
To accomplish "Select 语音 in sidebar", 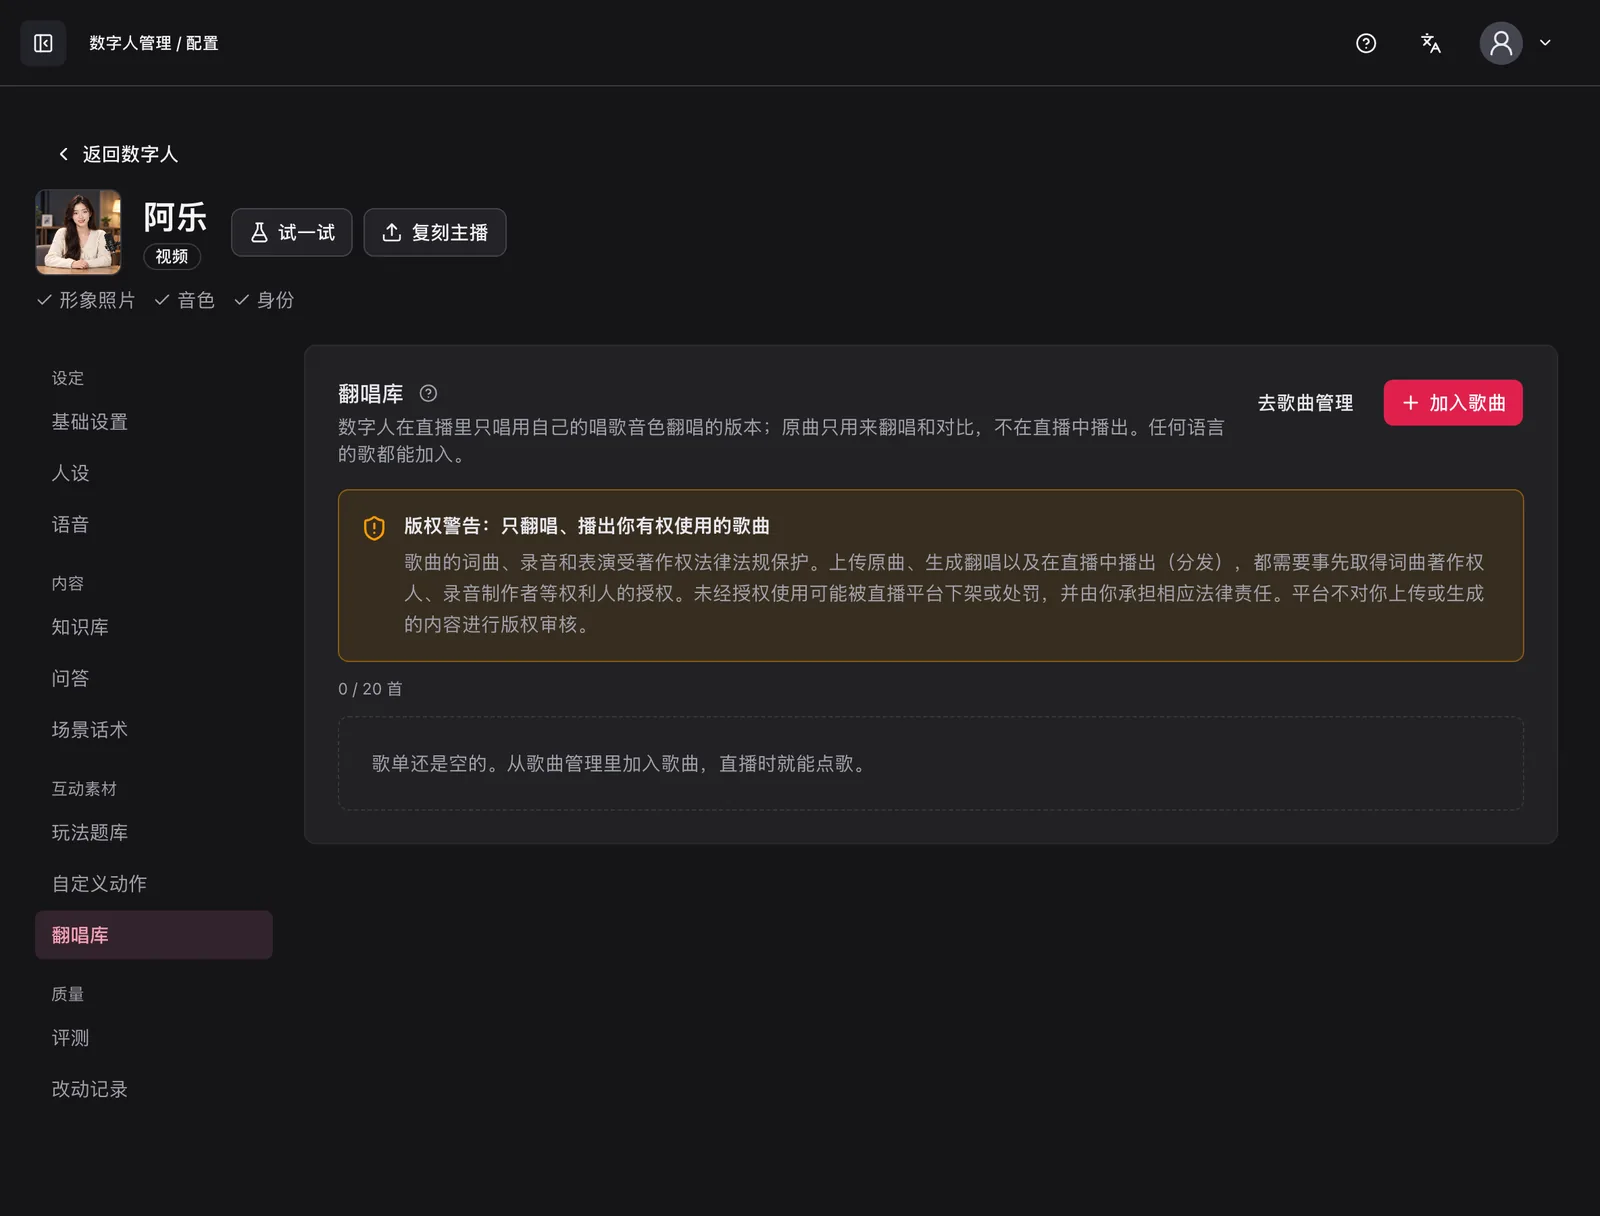I will (x=154, y=525).
